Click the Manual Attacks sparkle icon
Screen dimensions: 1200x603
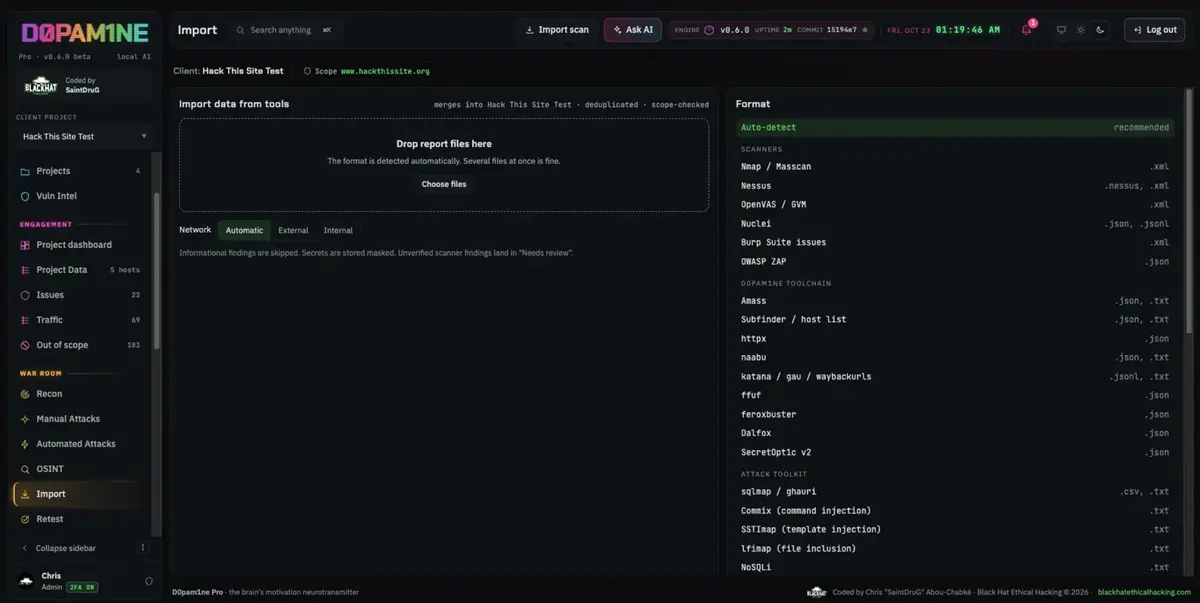[25, 419]
